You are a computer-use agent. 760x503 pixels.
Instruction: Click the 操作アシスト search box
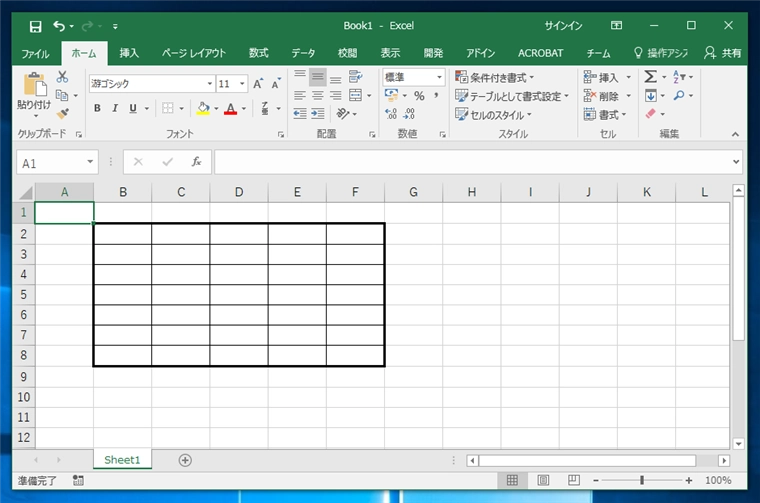[x=661, y=53]
